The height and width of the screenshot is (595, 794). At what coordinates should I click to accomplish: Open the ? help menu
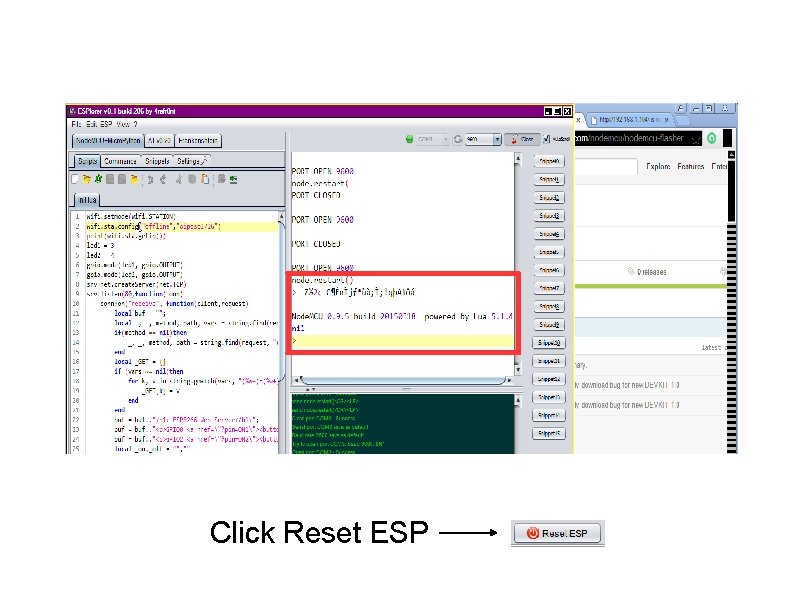(135, 124)
